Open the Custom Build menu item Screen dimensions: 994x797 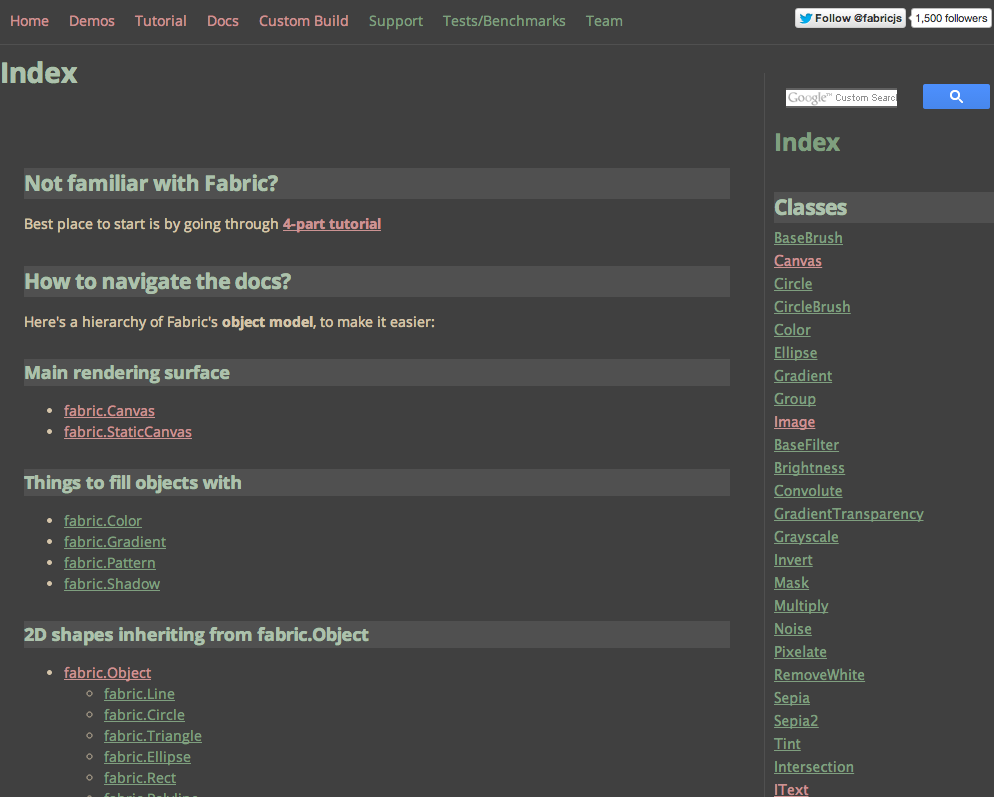tap(304, 21)
